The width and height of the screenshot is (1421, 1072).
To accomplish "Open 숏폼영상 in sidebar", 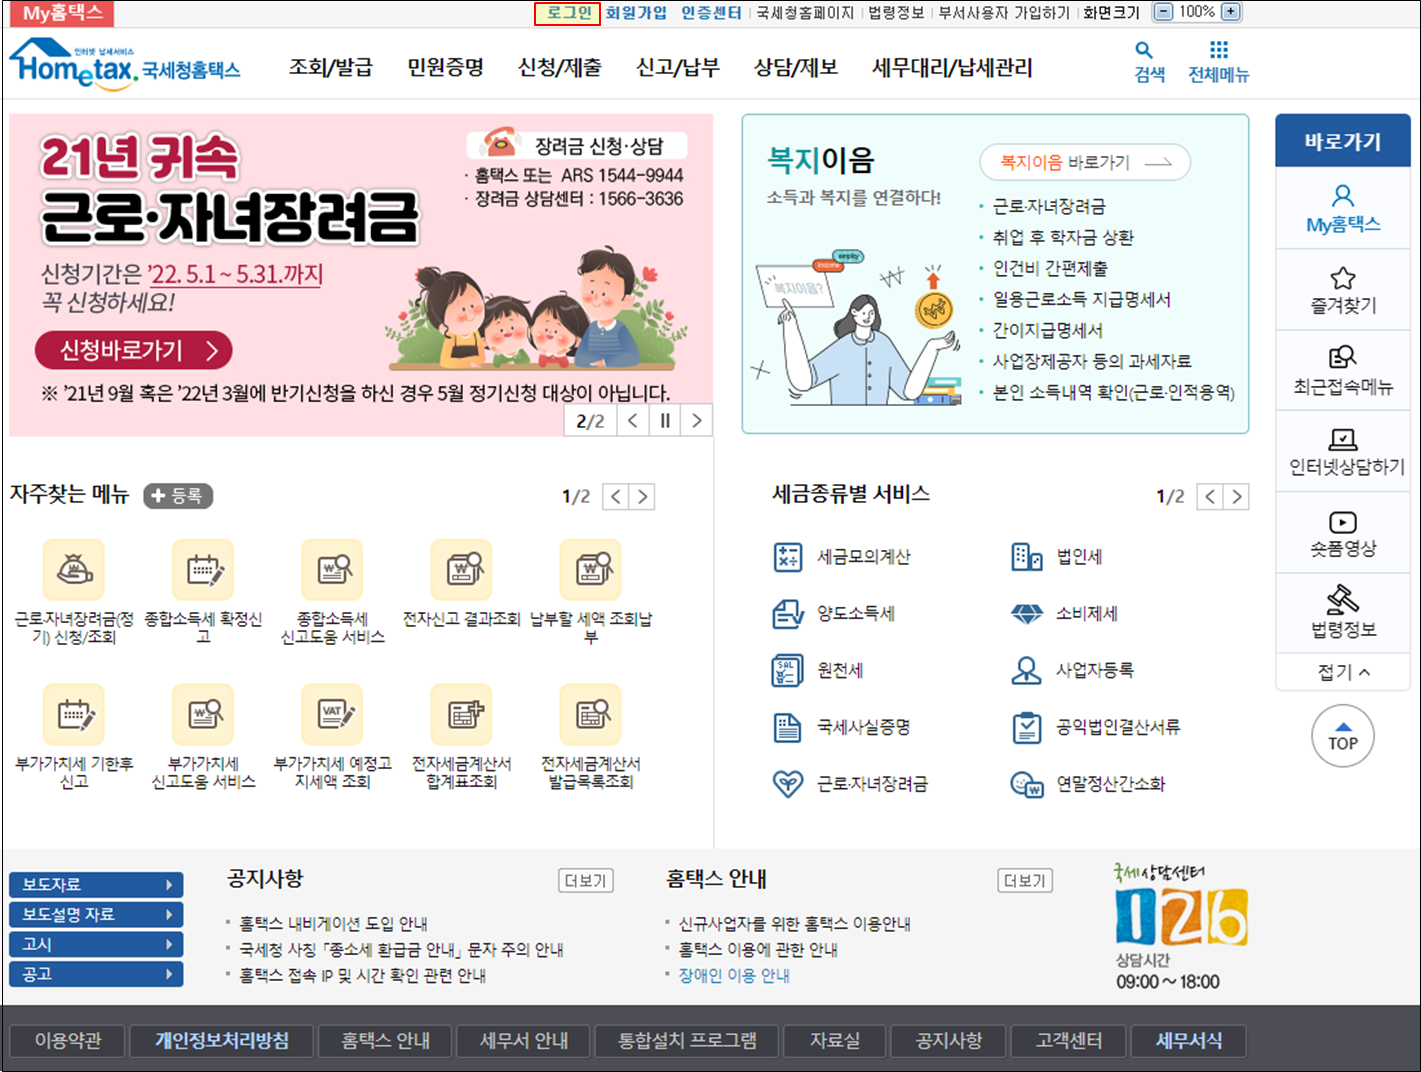I will [x=1343, y=533].
